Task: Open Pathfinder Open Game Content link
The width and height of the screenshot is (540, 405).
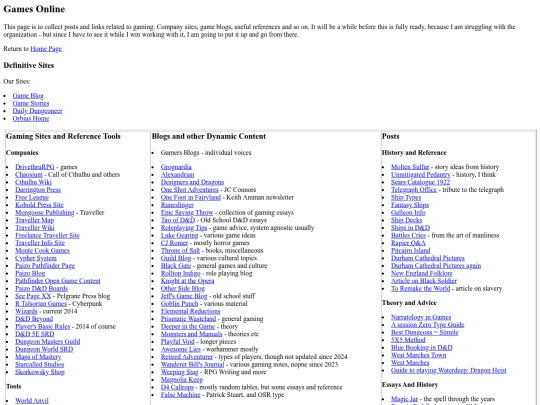Action: click(x=58, y=281)
